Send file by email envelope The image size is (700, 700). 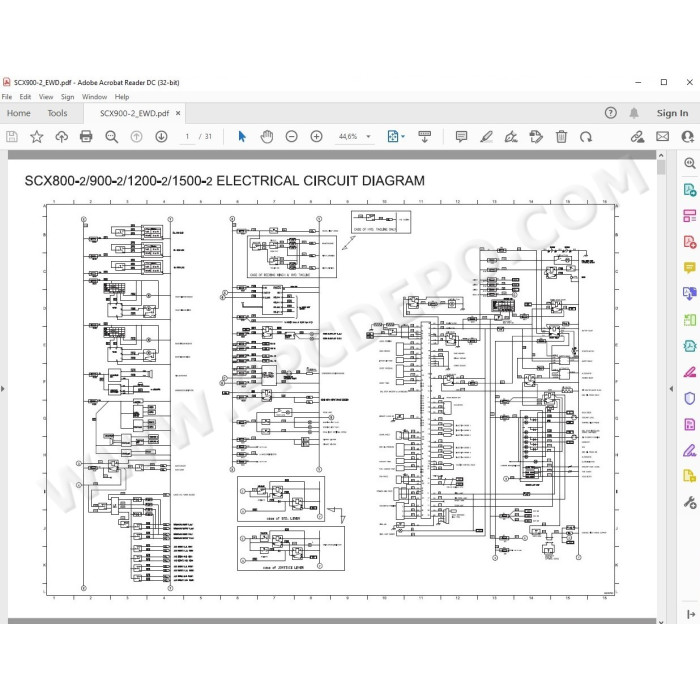pyautogui.click(x=662, y=137)
